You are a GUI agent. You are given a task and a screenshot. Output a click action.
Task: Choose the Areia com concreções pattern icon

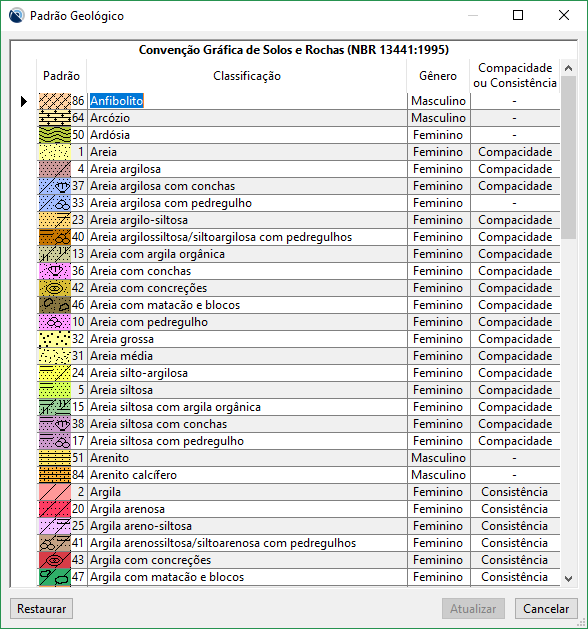(x=55, y=288)
